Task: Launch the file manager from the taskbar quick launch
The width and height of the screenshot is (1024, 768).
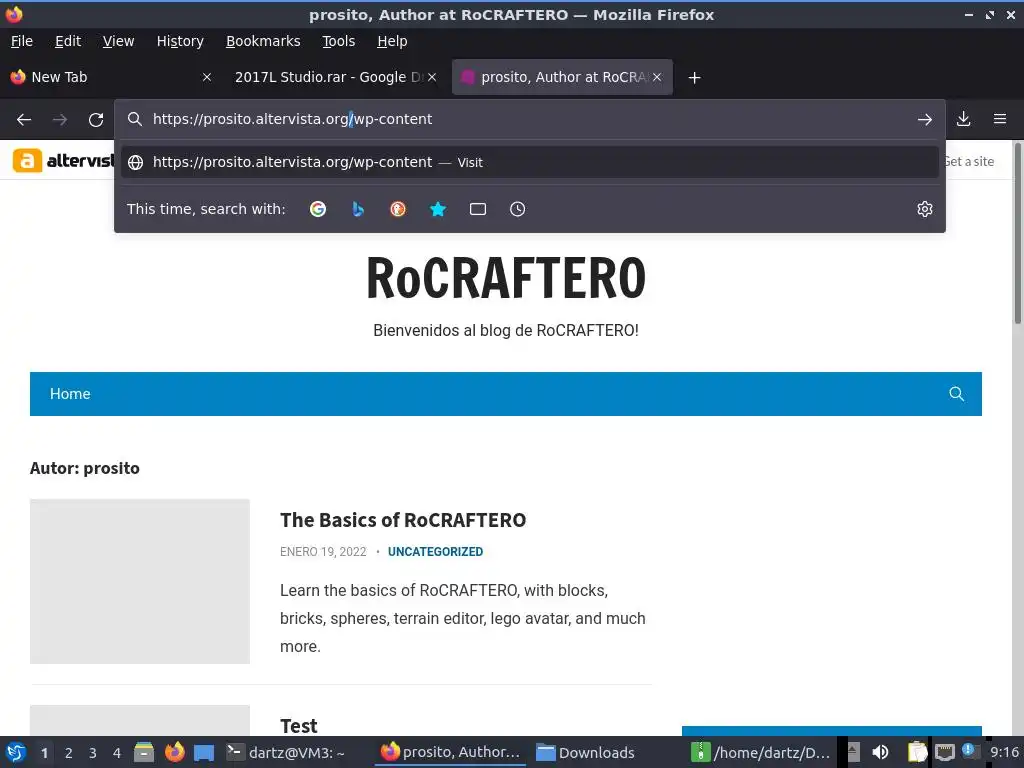Action: point(144,752)
